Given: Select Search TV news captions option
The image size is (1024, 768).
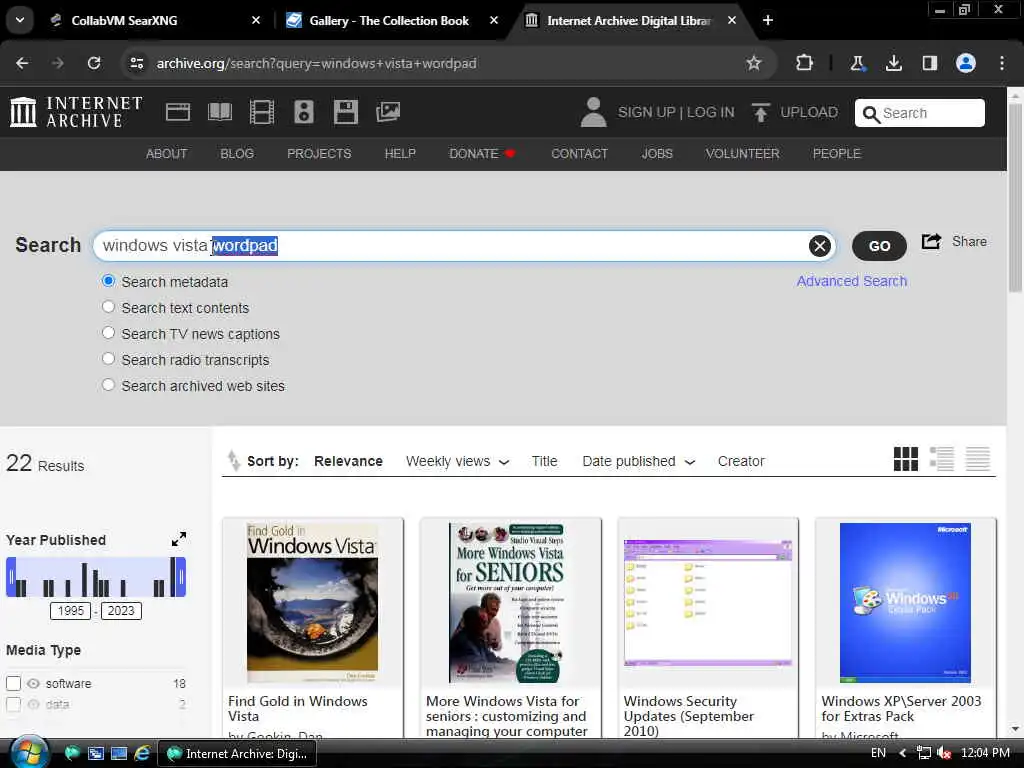Looking at the screenshot, I should [108, 333].
